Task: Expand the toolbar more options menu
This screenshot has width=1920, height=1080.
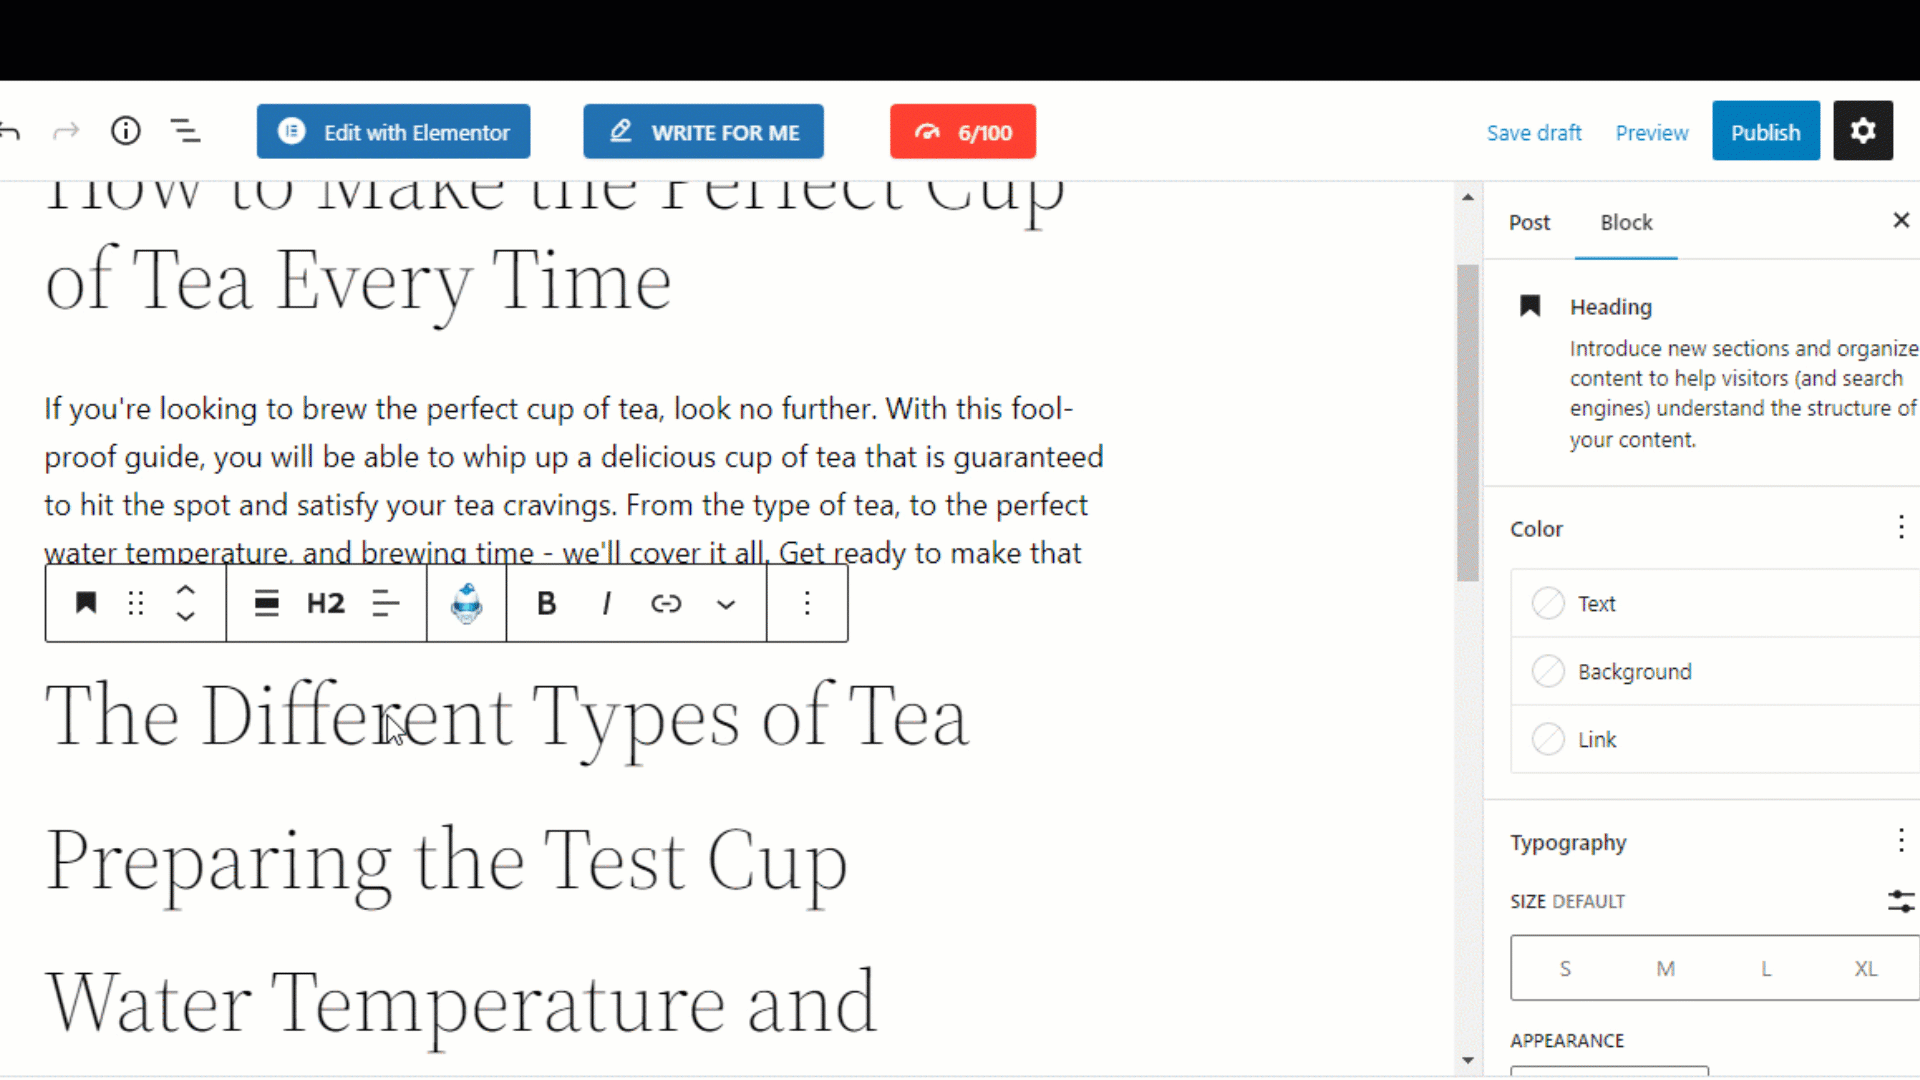Action: point(806,604)
